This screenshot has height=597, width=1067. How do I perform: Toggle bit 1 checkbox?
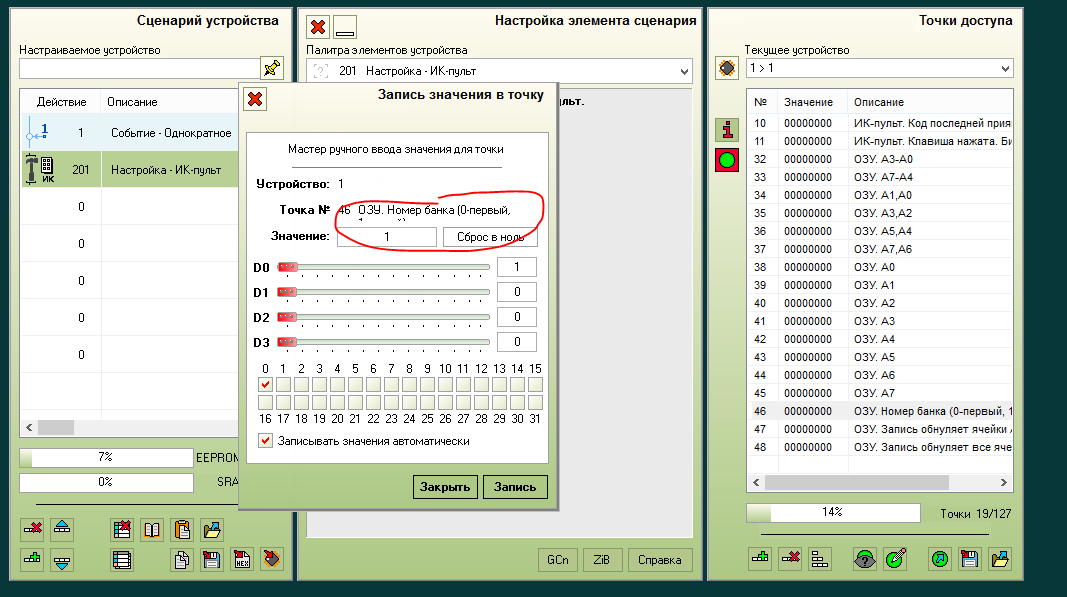tap(284, 385)
